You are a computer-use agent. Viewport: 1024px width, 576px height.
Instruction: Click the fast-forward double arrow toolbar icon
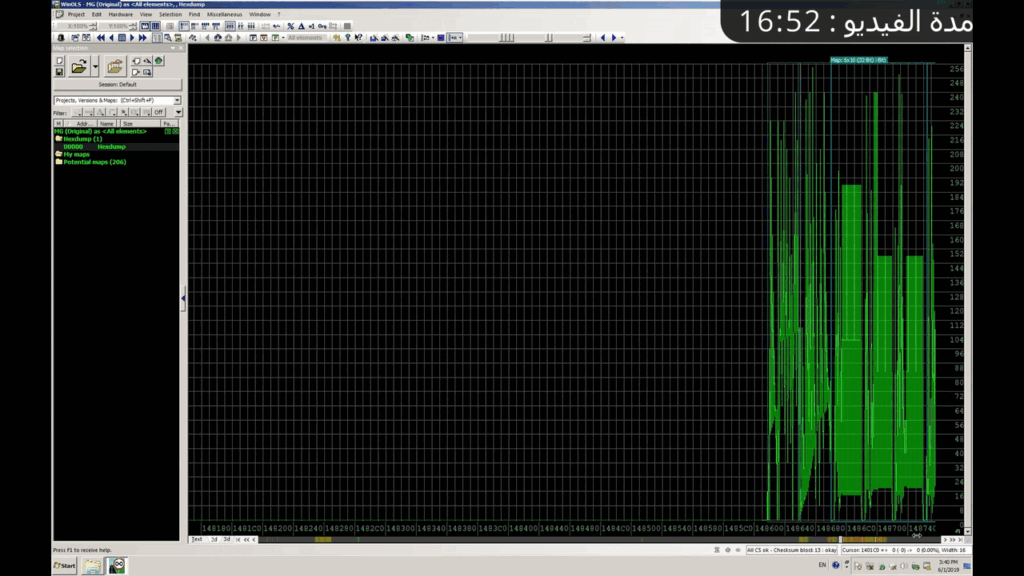[x=143, y=38]
